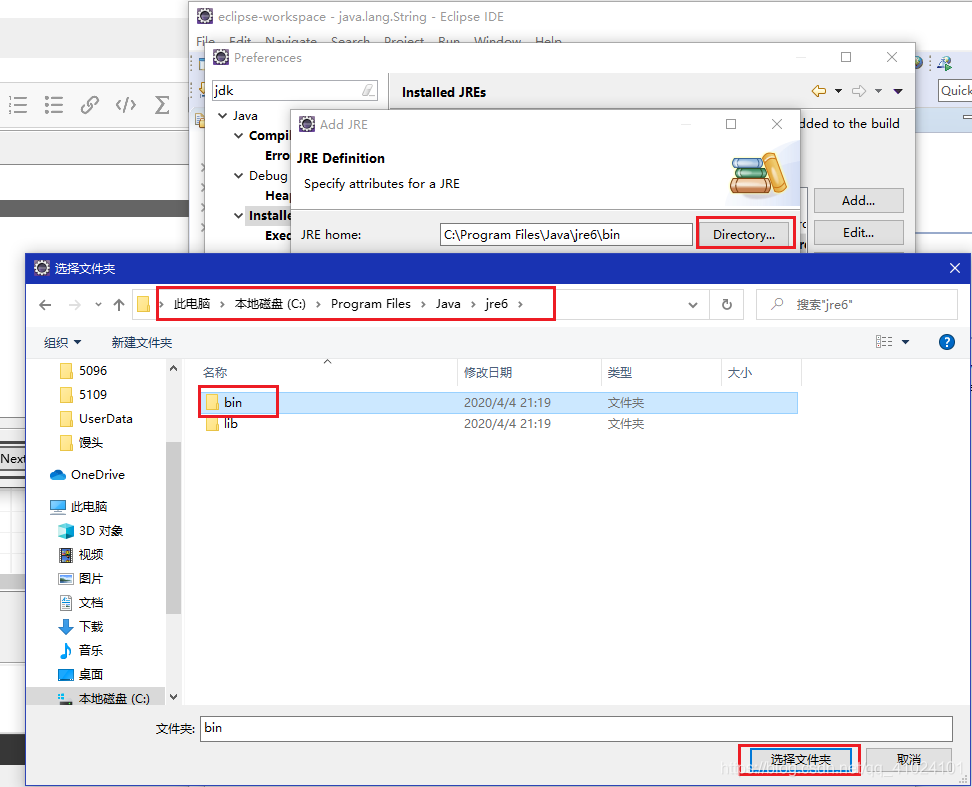Click Java in address breadcrumb
Screen dimensions: 972x787
[448, 304]
